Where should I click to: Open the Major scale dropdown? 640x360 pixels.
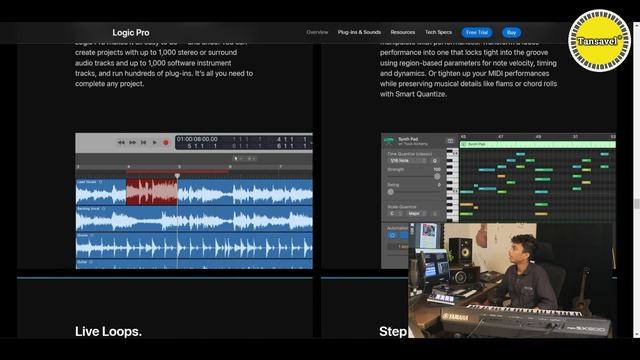(417, 213)
